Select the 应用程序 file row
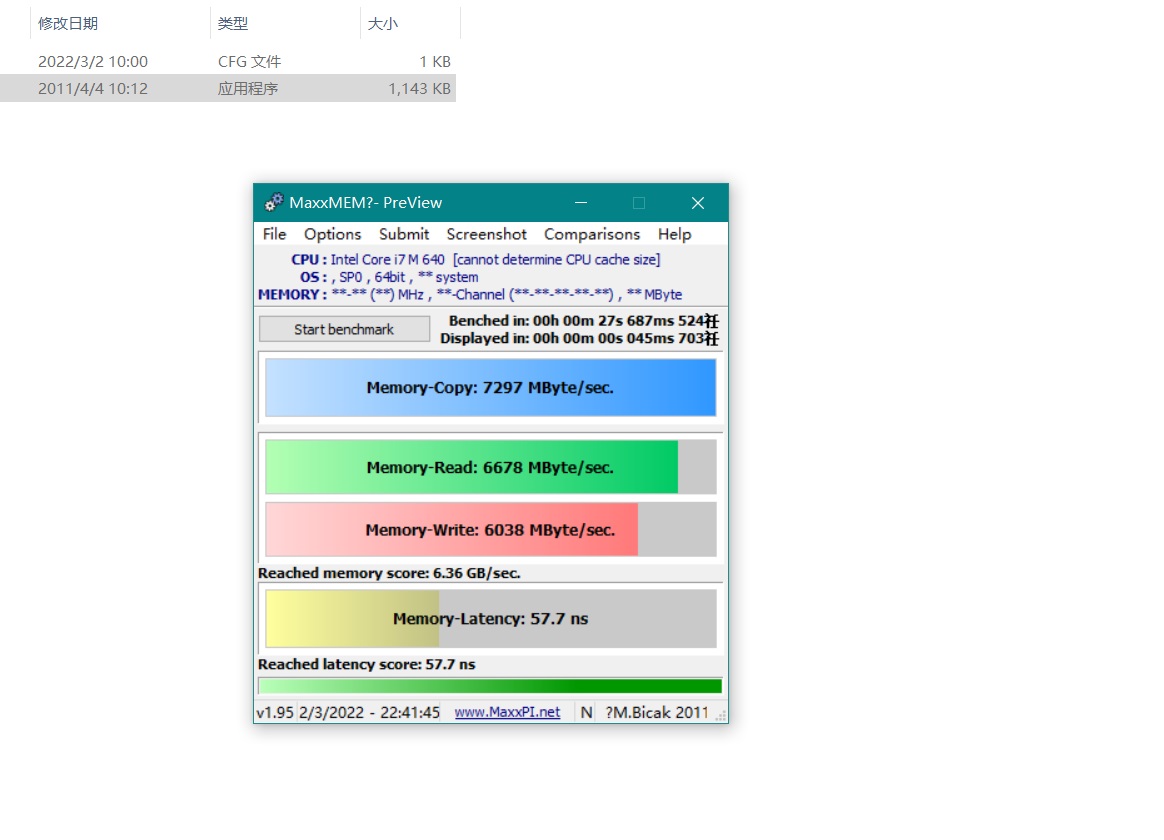This screenshot has height=840, width=1164. [250, 88]
